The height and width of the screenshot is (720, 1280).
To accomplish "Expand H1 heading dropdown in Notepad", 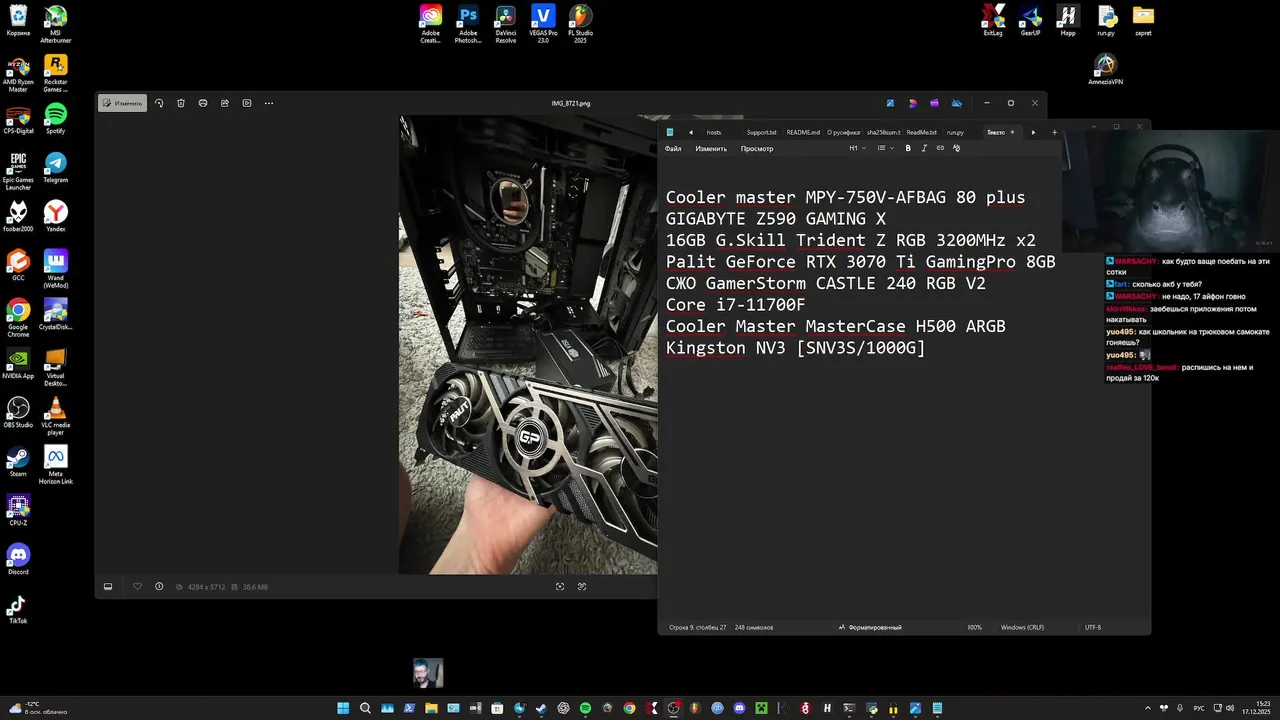I will pyautogui.click(x=858, y=148).
